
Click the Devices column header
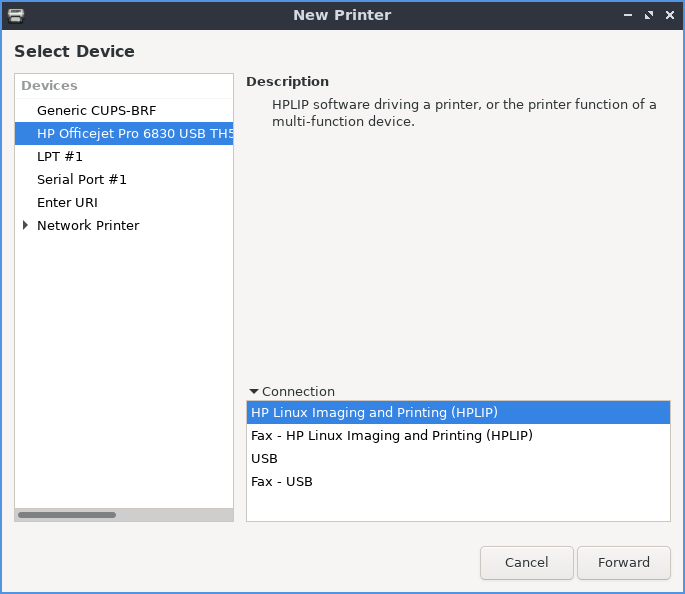(x=50, y=86)
